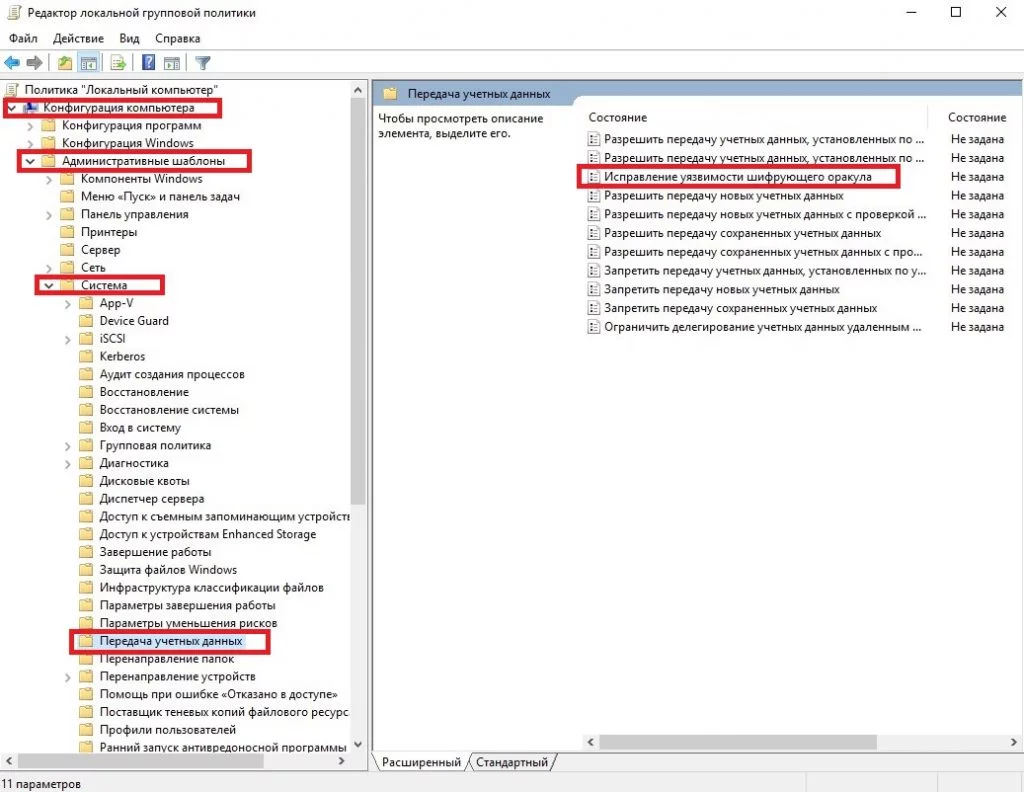The image size is (1024, 792).
Task: Expand the Компоненты Windows node
Action: 49,179
